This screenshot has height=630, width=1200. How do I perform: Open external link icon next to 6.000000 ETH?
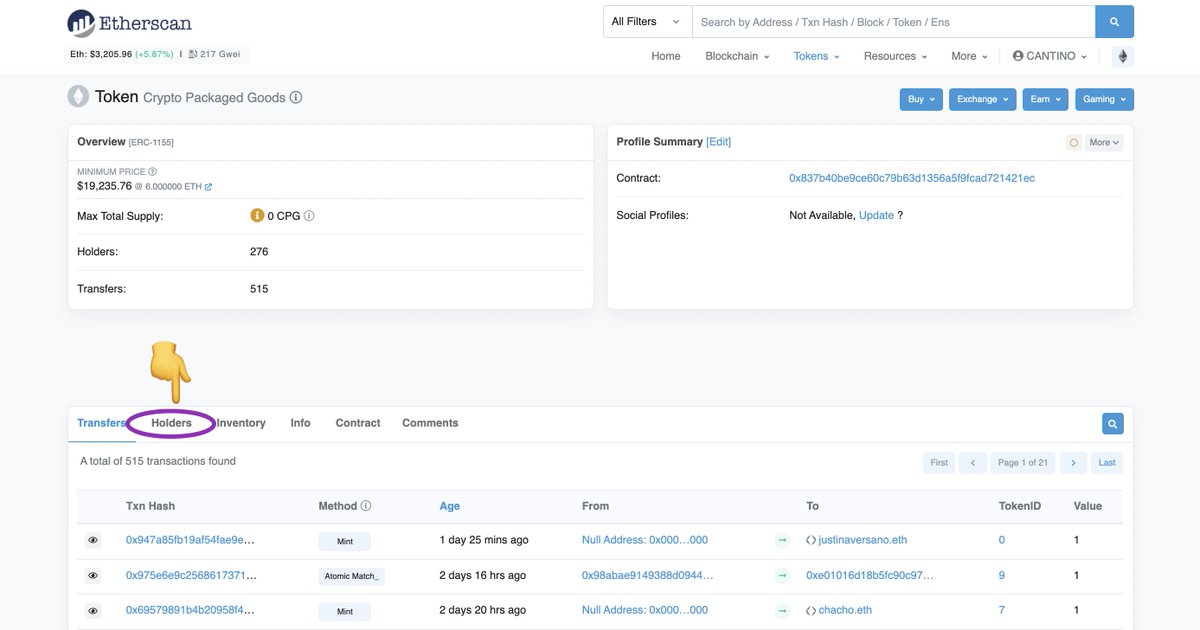point(208,187)
